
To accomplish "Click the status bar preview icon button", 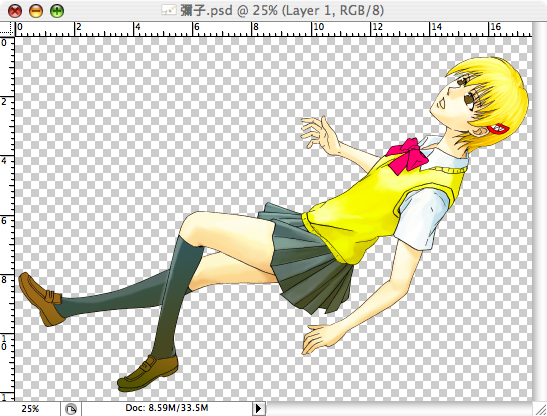I will pyautogui.click(x=71, y=409).
